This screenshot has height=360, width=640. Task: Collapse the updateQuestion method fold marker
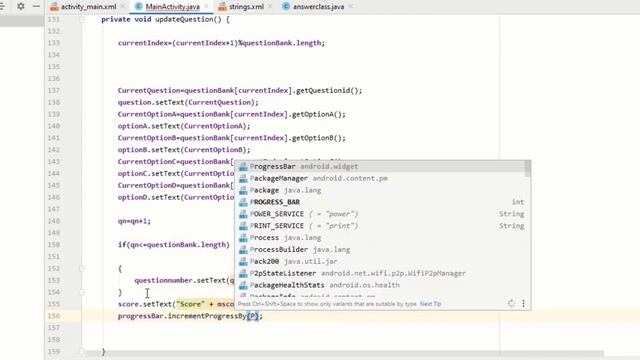pyautogui.click(x=82, y=20)
